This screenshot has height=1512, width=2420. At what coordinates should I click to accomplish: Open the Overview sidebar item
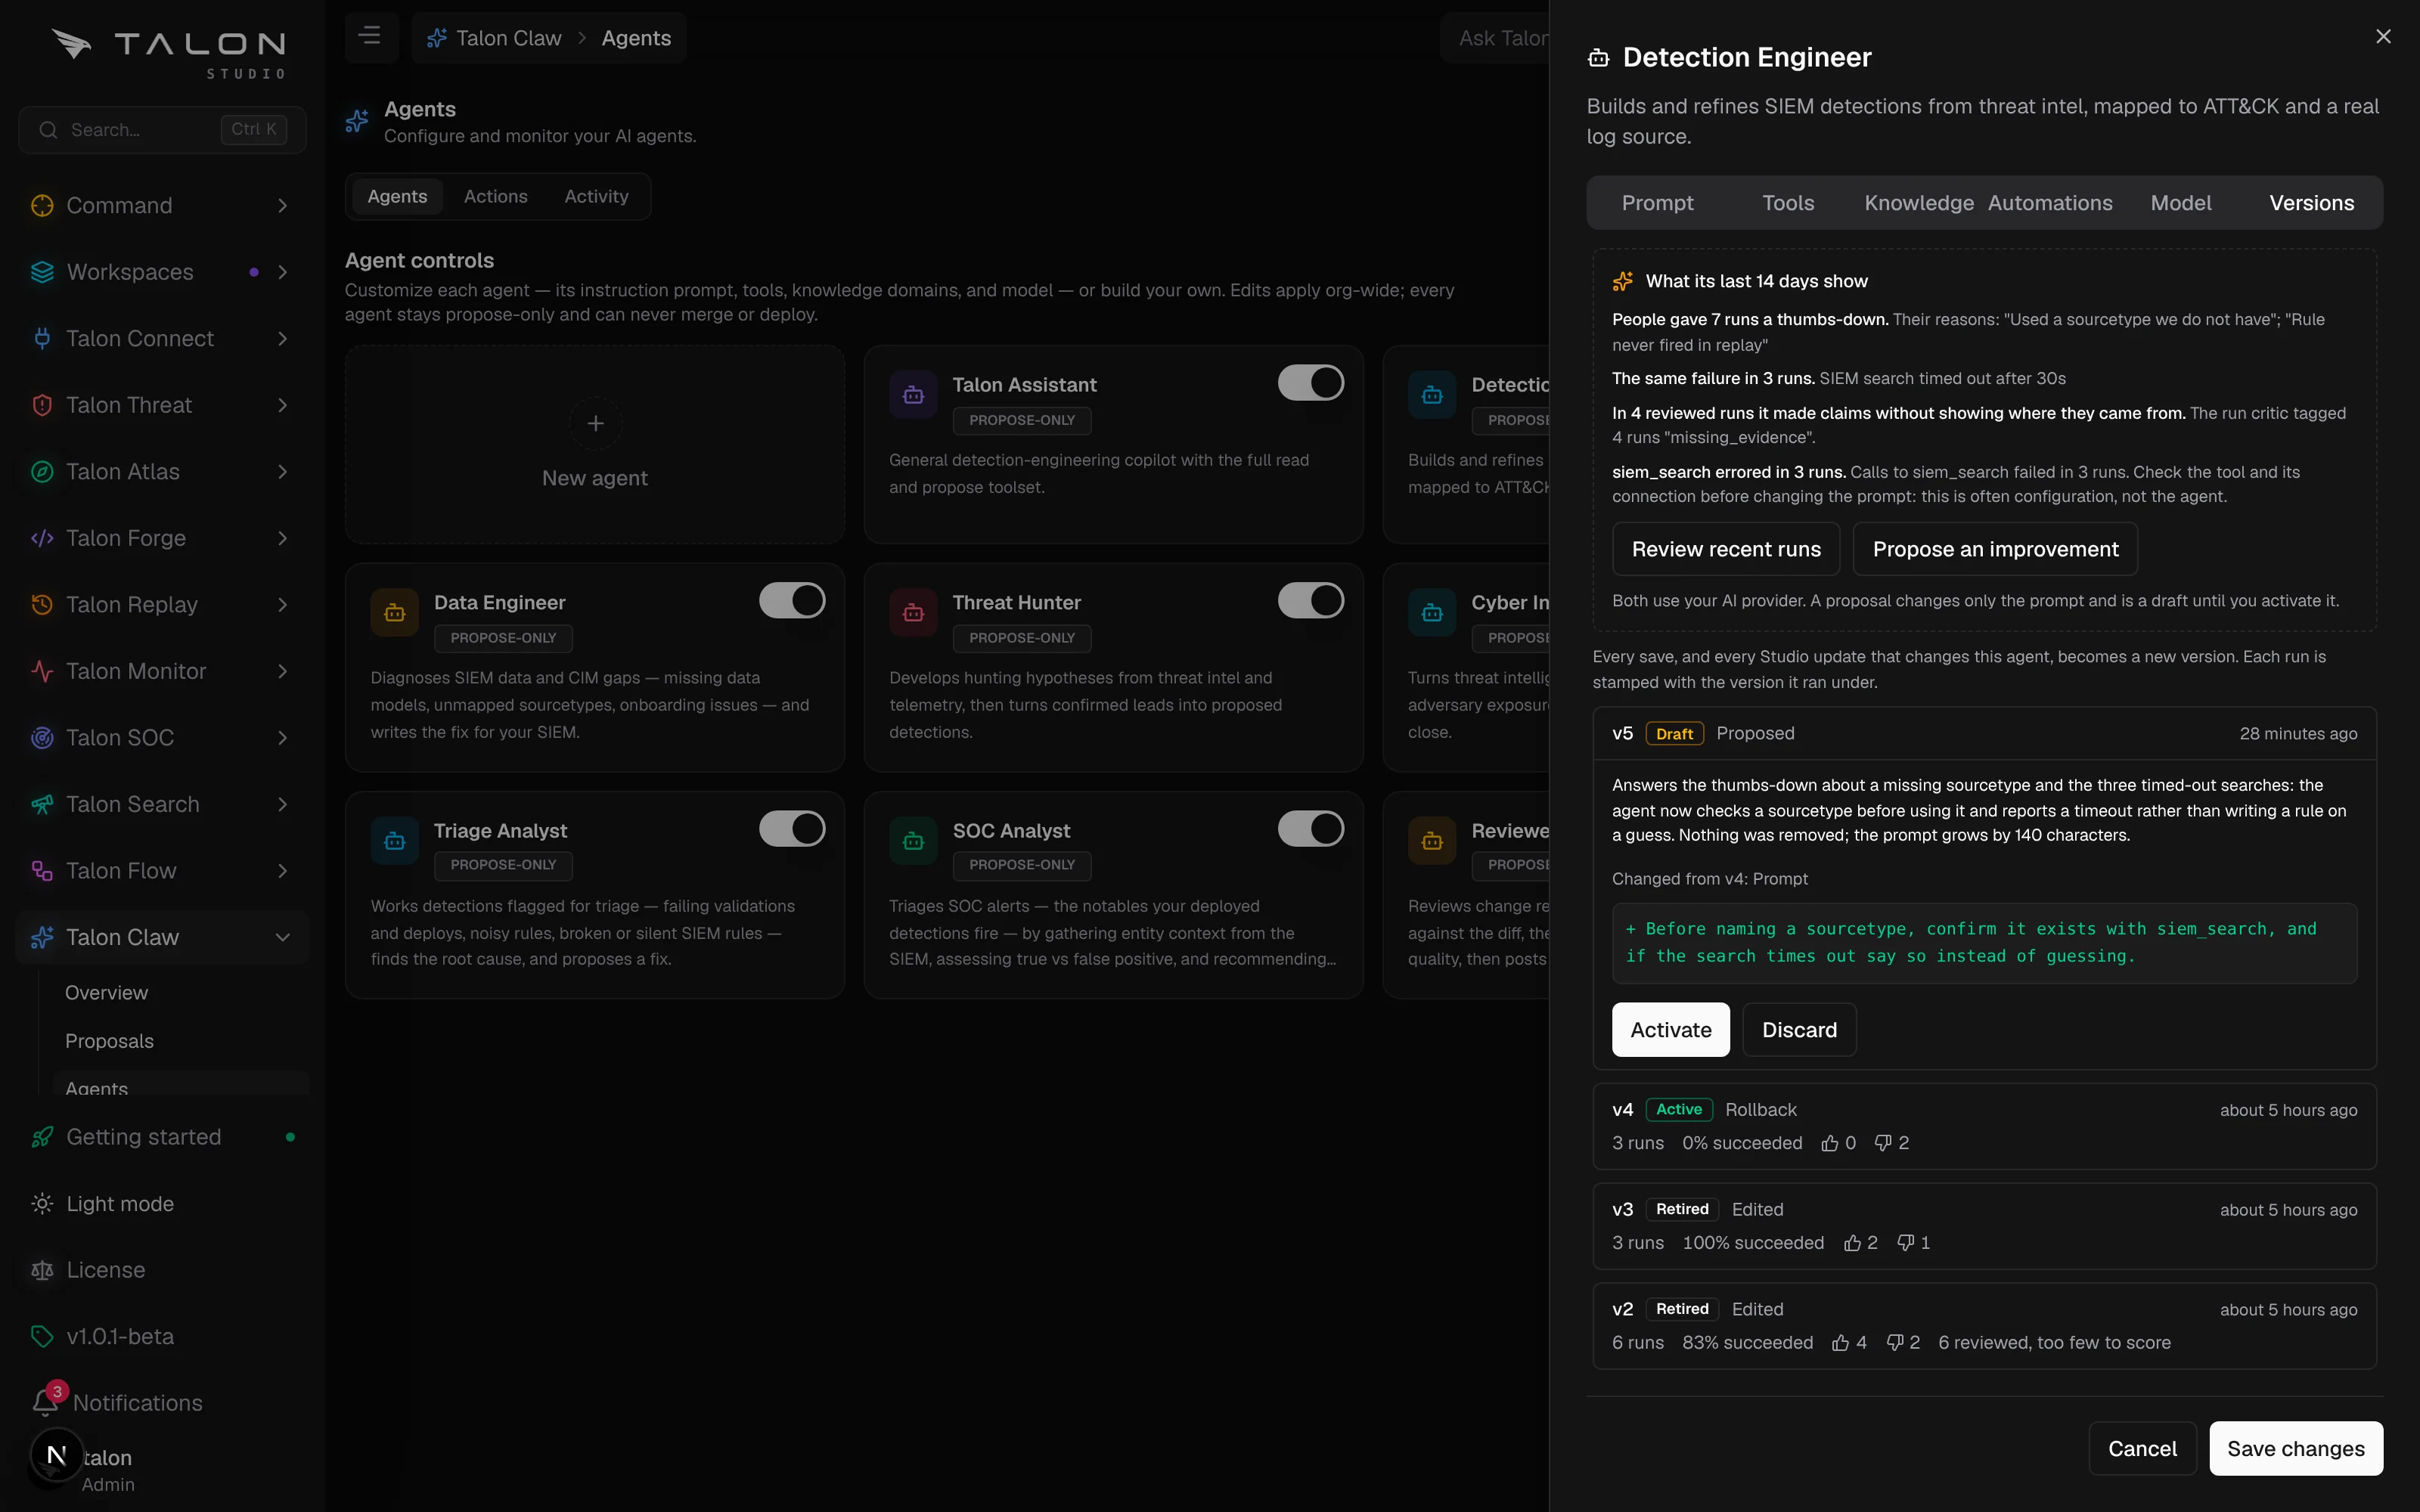click(106, 992)
